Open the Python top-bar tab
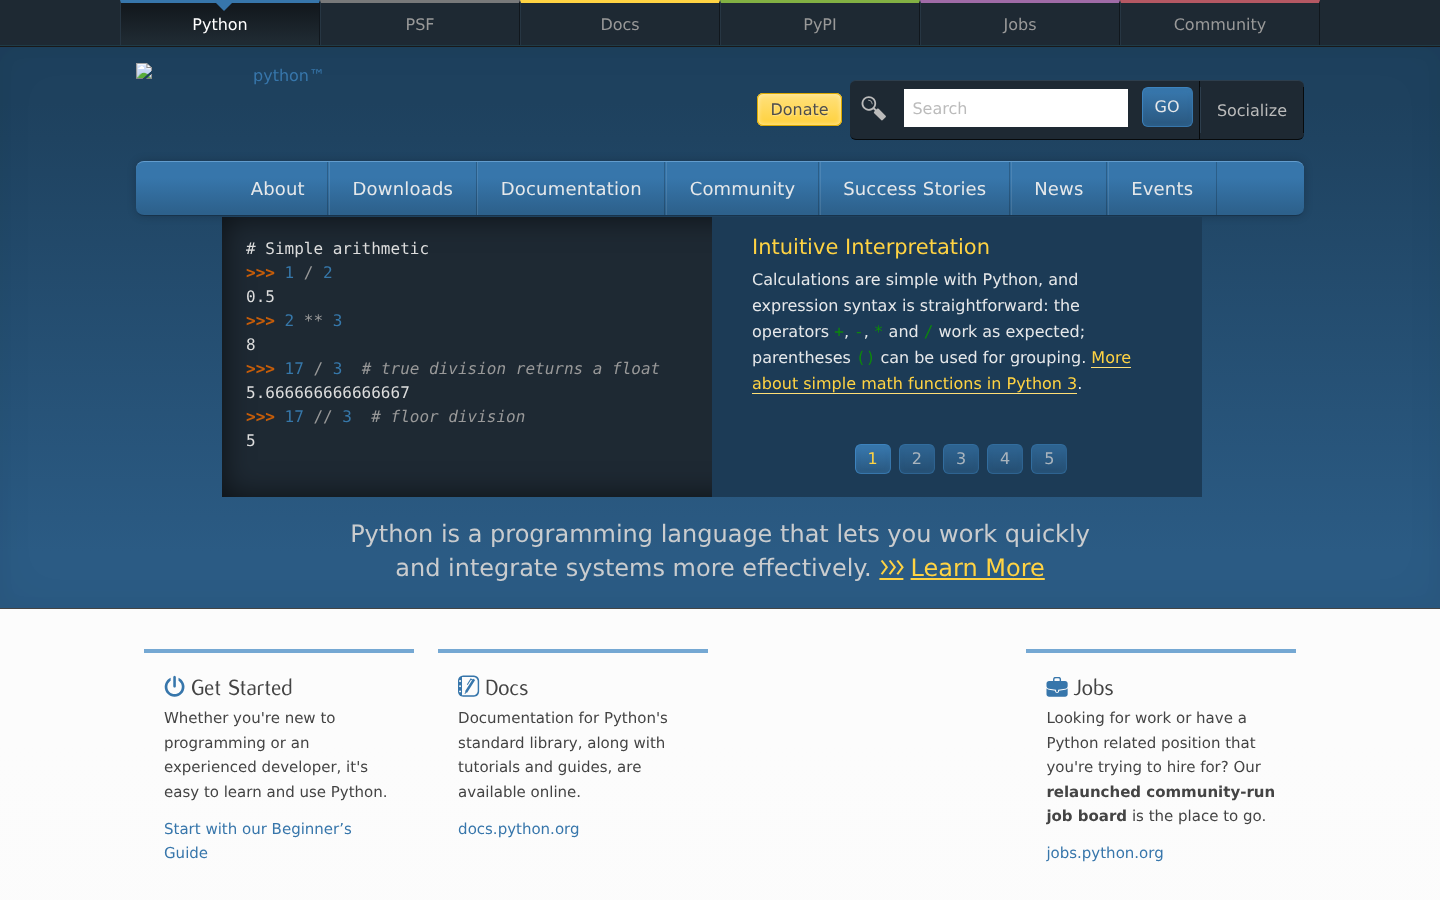Image resolution: width=1440 pixels, height=900 pixels. 220,24
